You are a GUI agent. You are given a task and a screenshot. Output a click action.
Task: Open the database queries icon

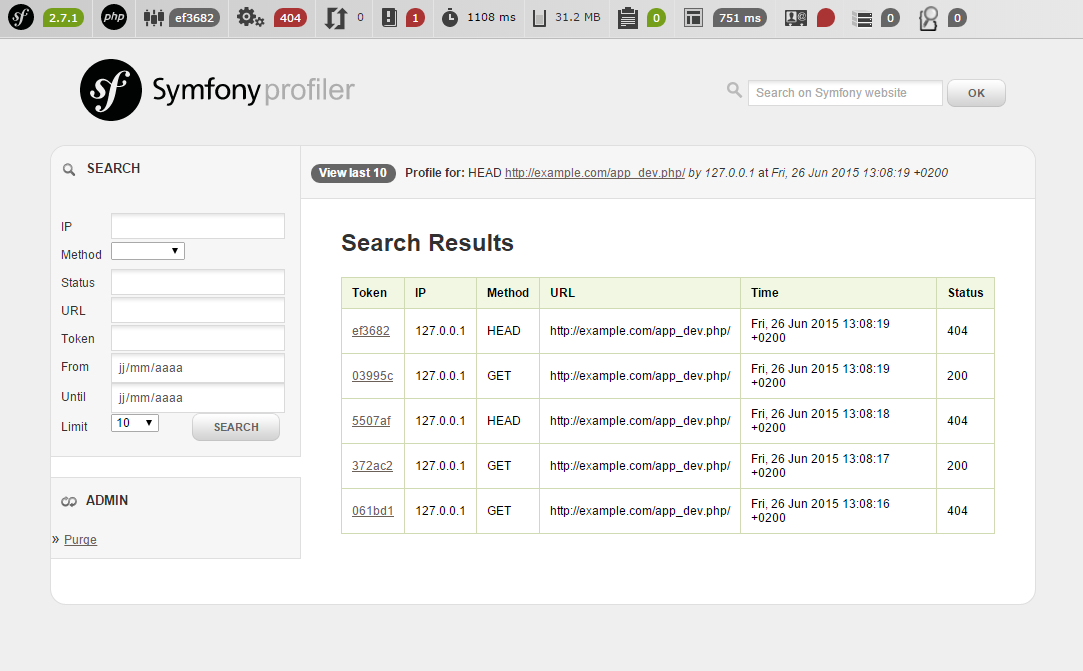tap(862, 19)
